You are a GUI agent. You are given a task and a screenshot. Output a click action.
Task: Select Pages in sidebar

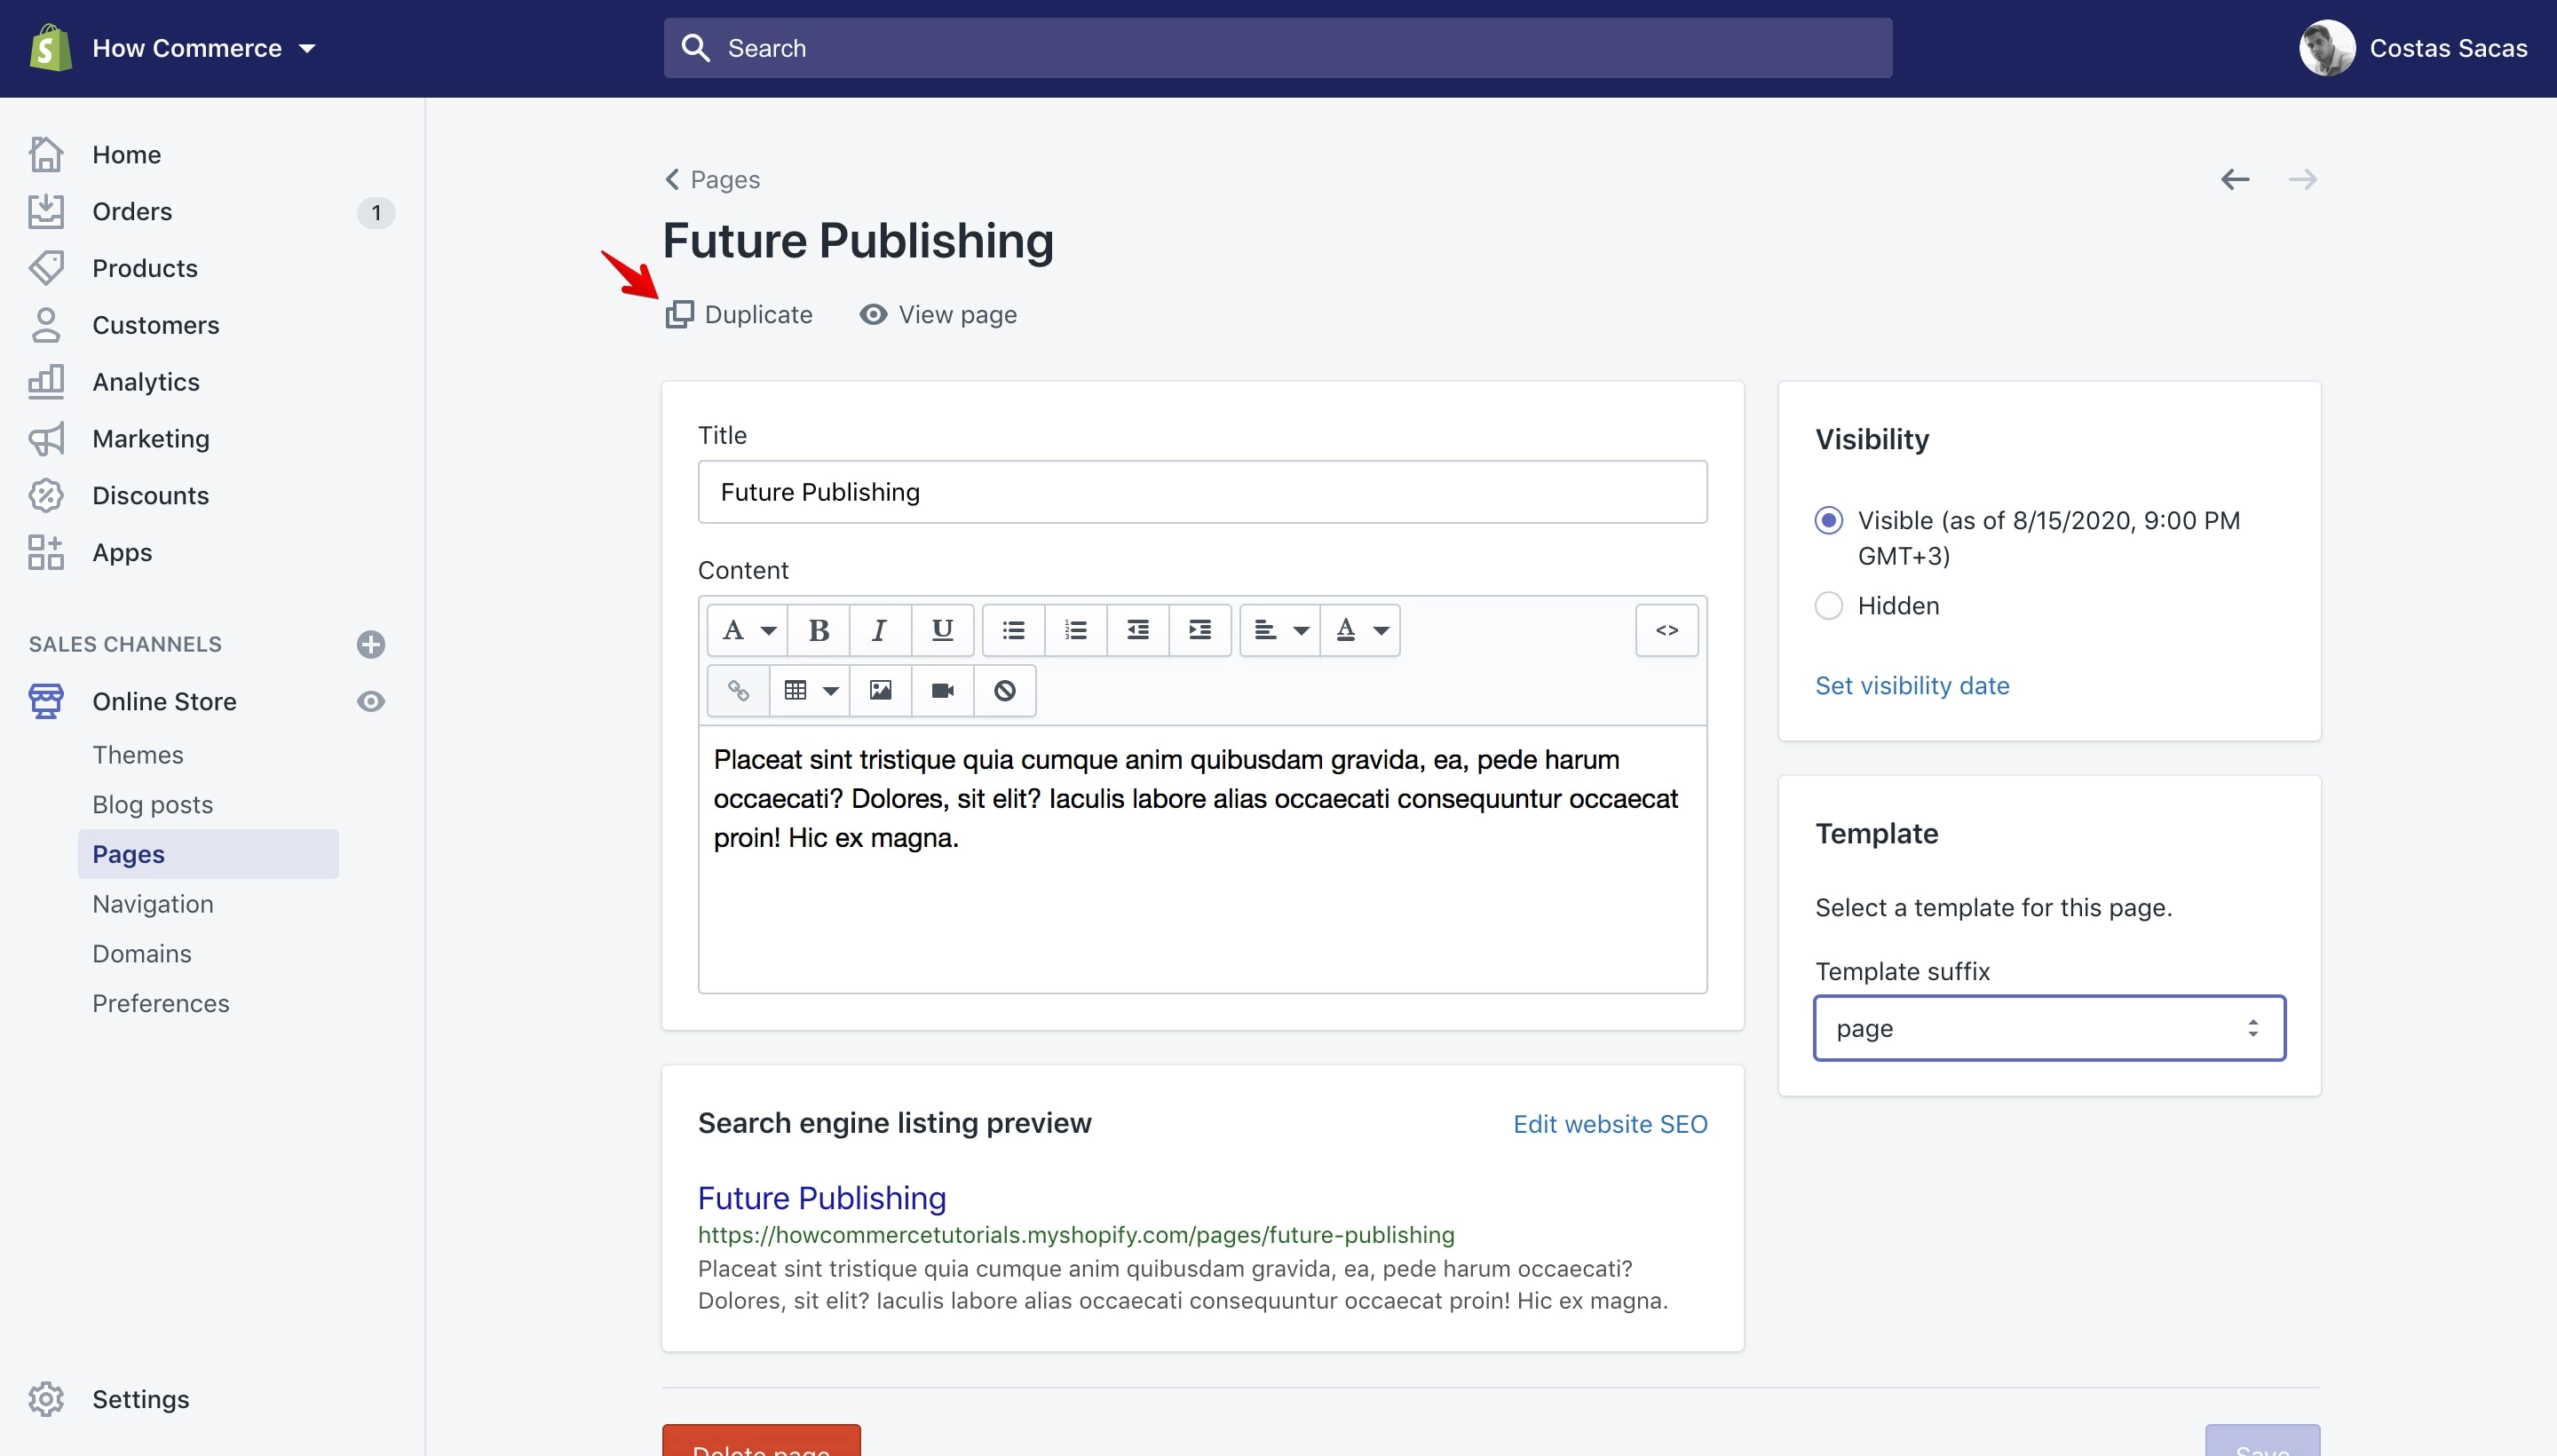pyautogui.click(x=208, y=854)
